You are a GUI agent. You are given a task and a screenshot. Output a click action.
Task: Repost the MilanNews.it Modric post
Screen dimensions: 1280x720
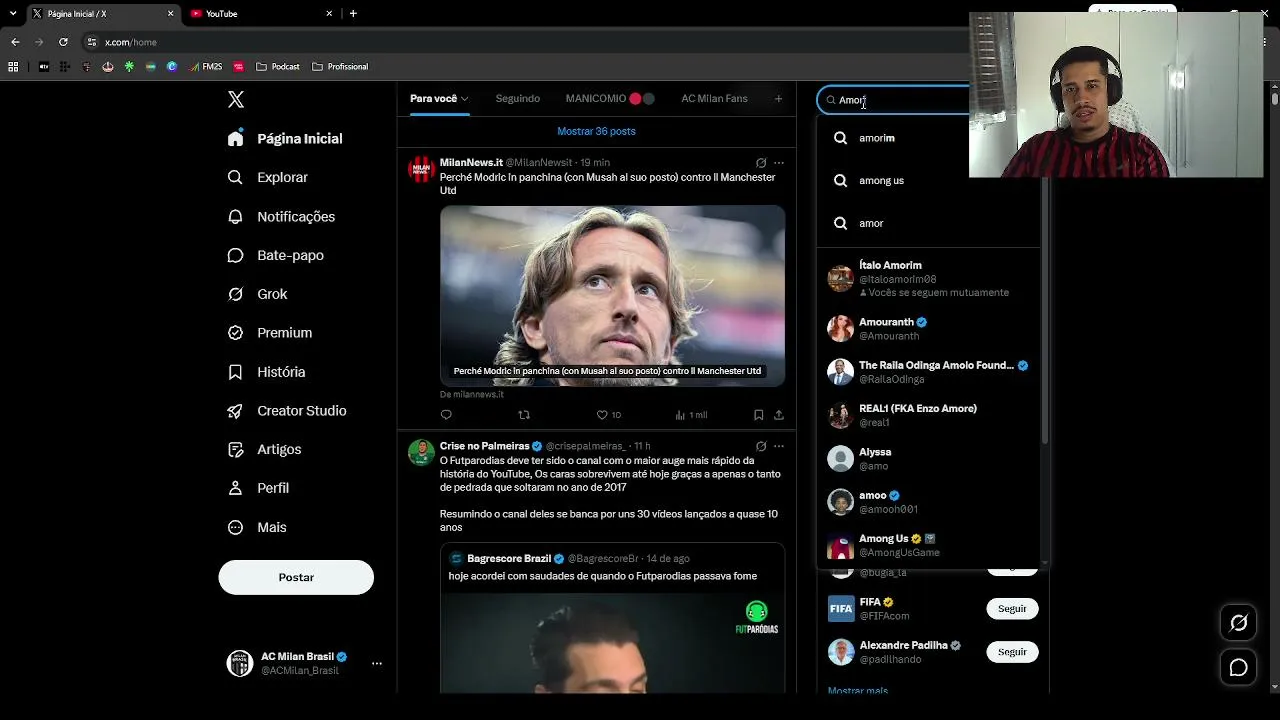click(524, 415)
